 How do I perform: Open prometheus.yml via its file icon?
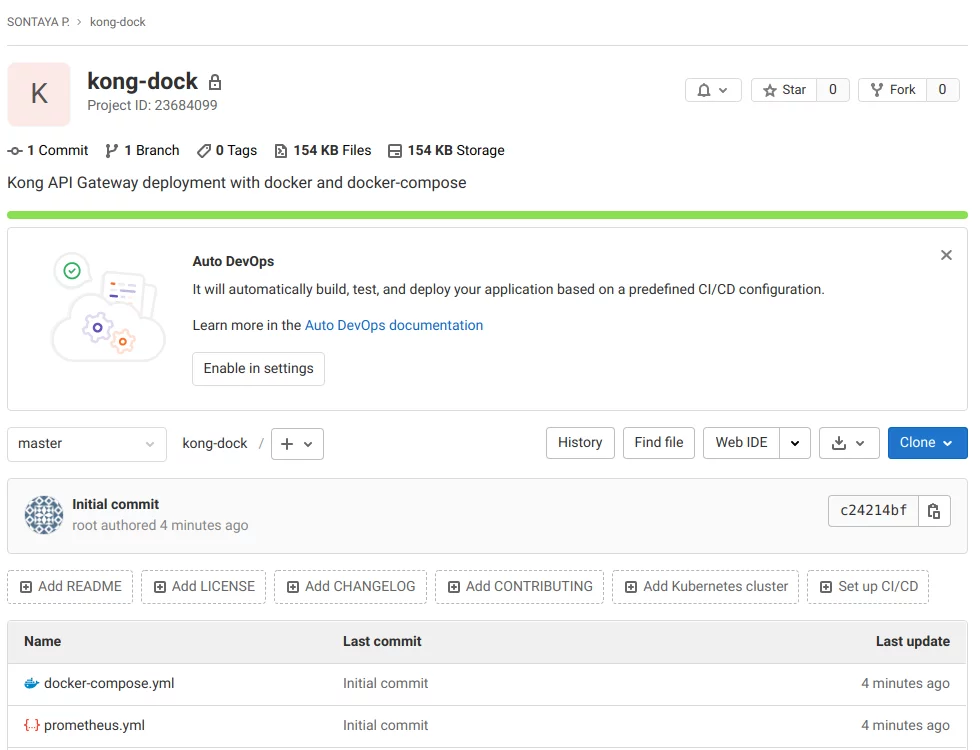(x=30, y=725)
